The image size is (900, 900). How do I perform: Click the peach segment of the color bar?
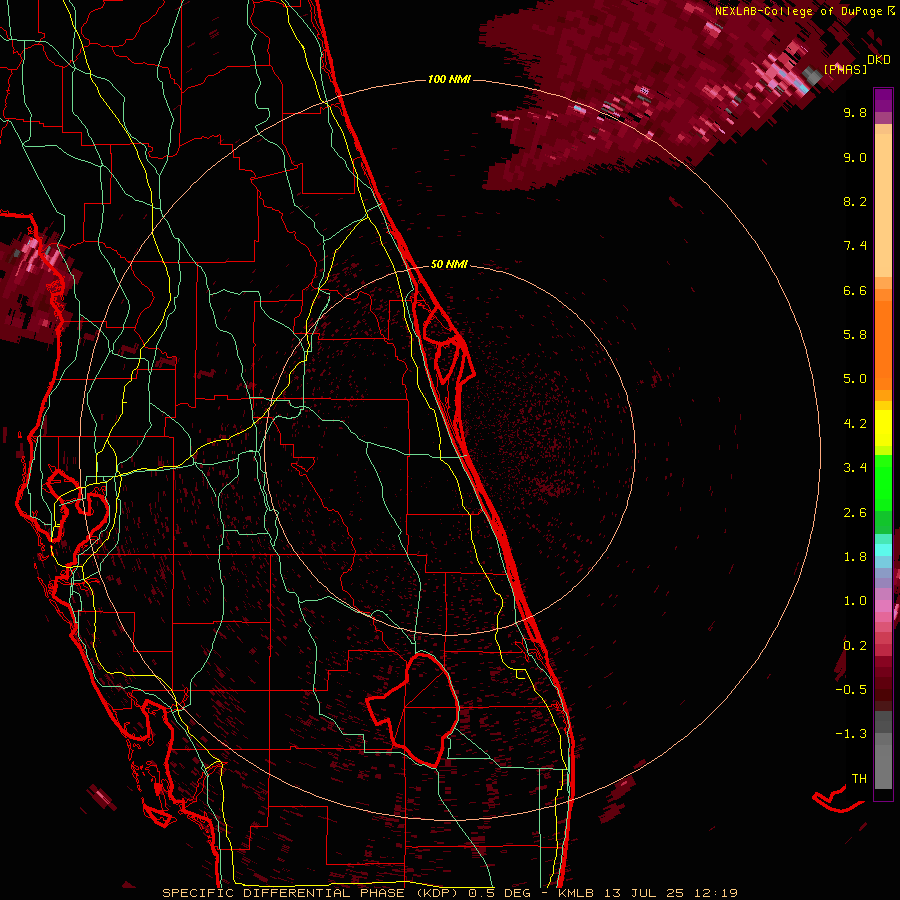[x=883, y=205]
